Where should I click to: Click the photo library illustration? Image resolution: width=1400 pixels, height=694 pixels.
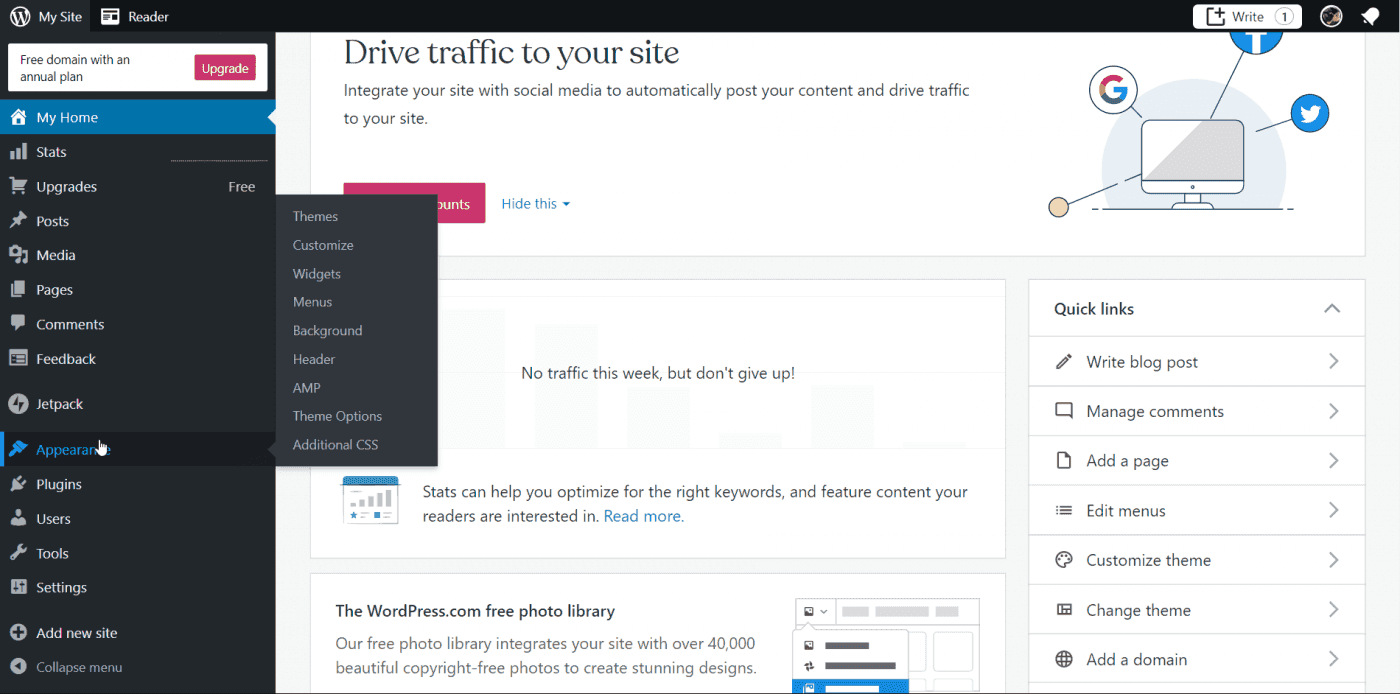pos(887,646)
